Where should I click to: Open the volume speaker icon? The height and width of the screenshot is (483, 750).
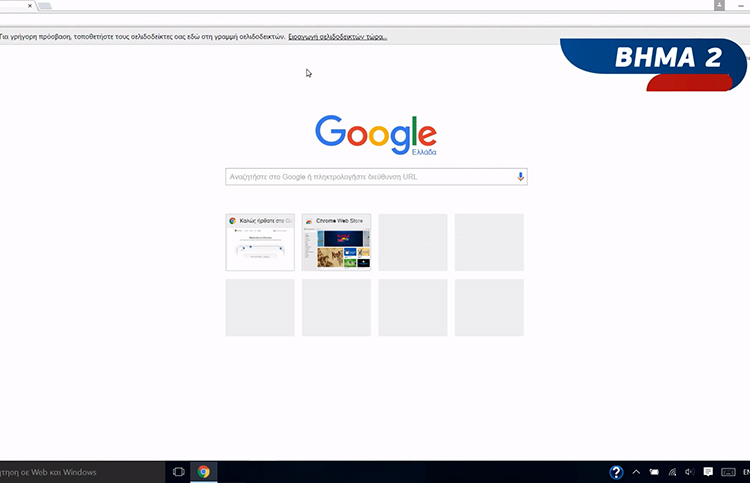click(x=689, y=472)
